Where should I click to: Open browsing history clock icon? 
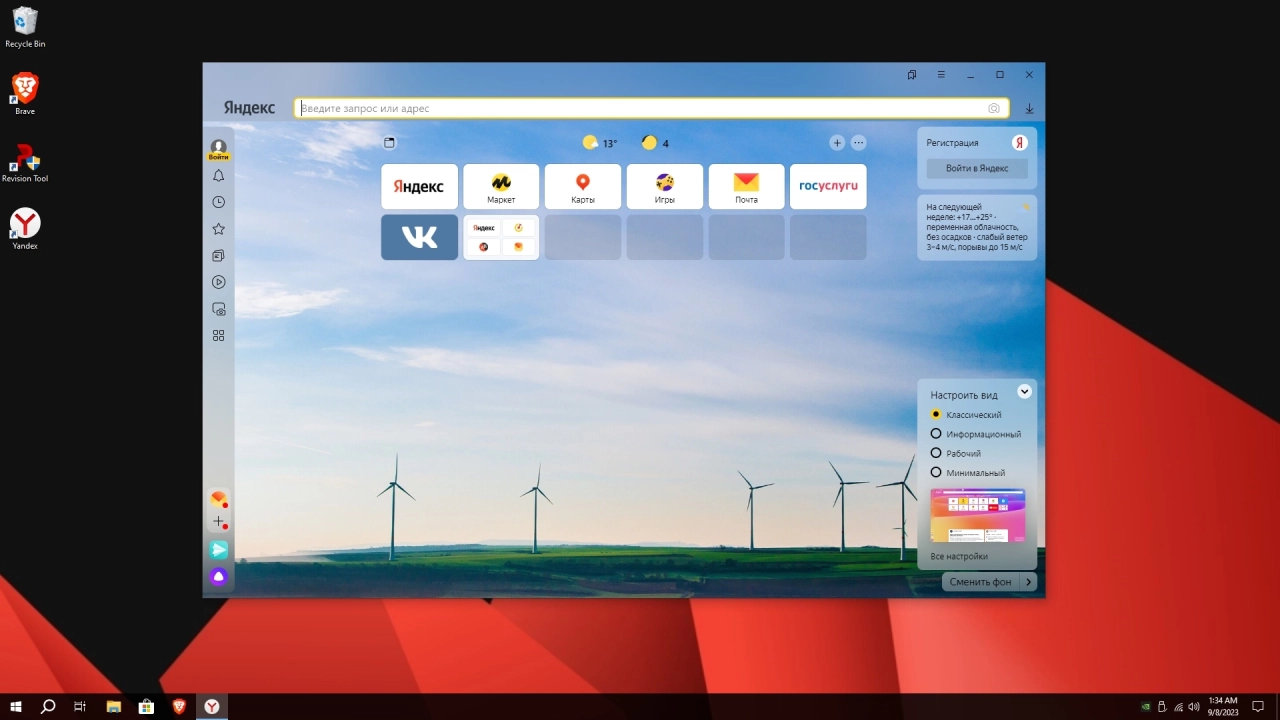click(219, 202)
